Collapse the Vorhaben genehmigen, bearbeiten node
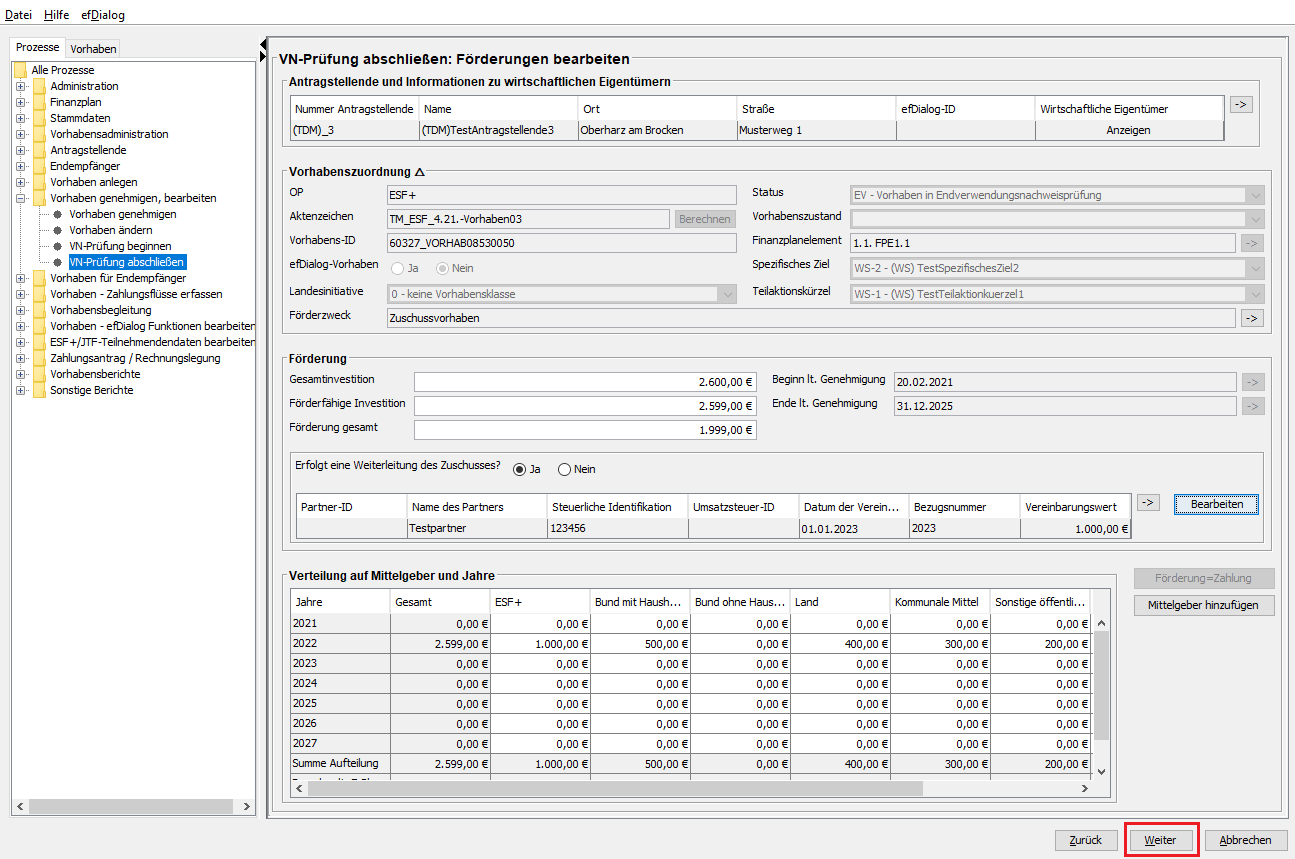This screenshot has height=859, width=1295. click(x=20, y=198)
